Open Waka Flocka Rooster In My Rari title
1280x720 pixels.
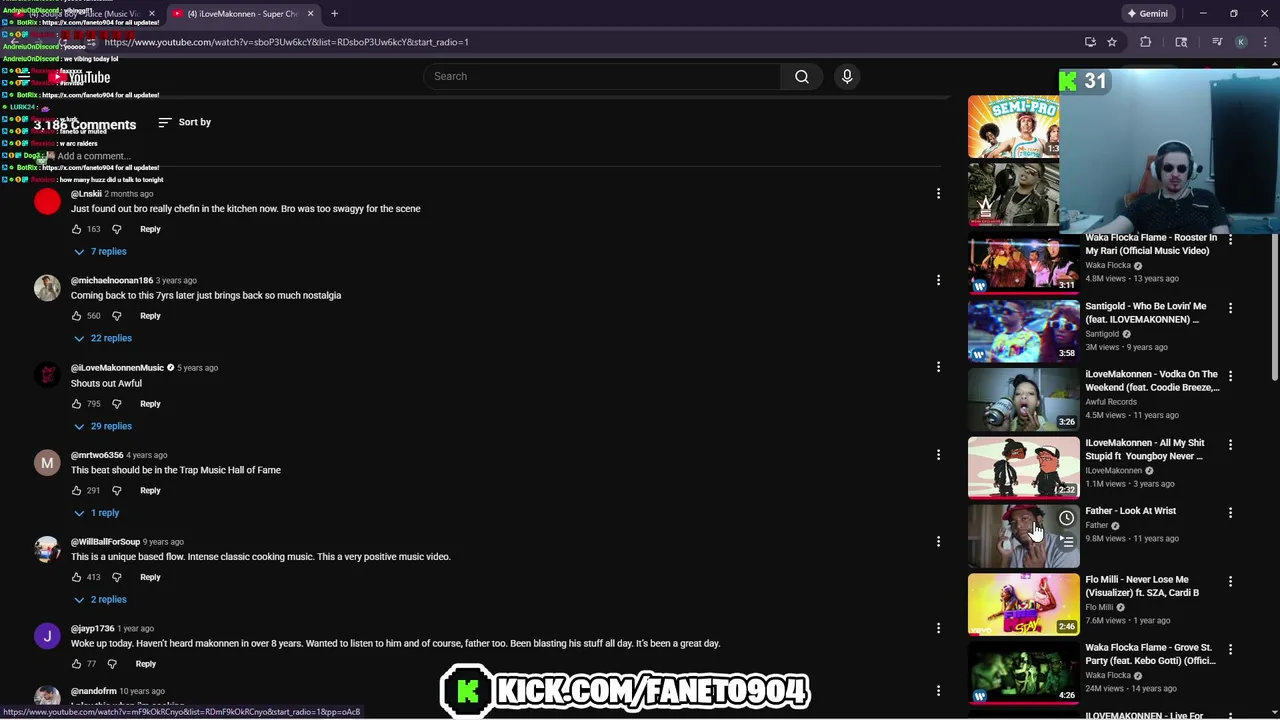tap(1151, 244)
